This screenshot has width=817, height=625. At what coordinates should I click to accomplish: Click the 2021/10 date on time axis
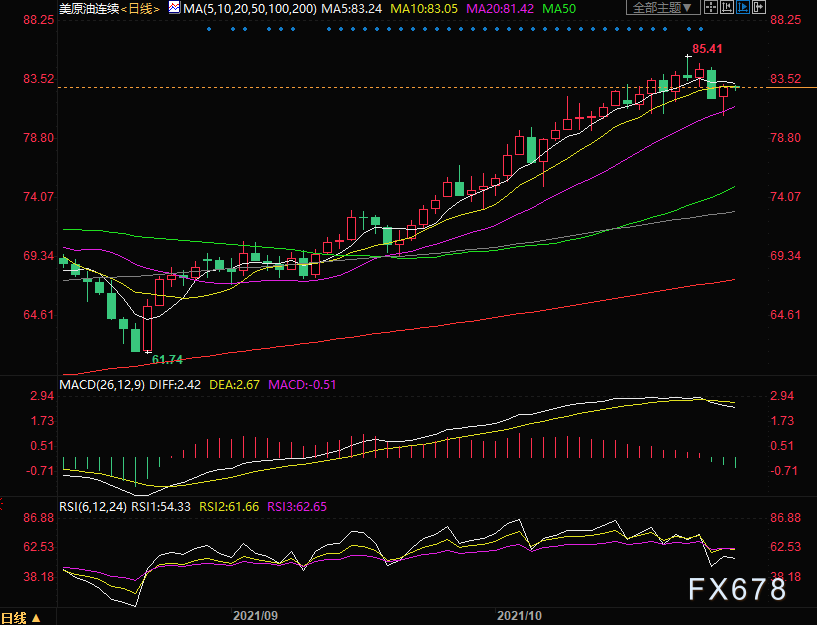(519, 616)
